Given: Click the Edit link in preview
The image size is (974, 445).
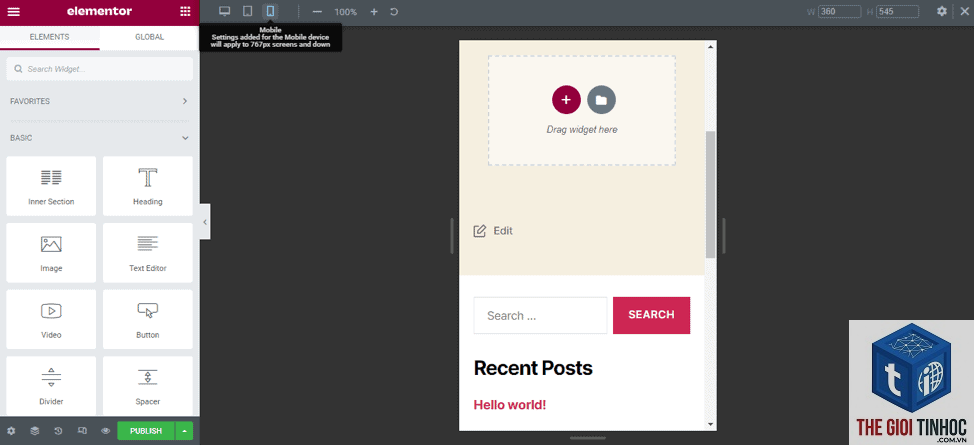Looking at the screenshot, I should pyautogui.click(x=493, y=231).
